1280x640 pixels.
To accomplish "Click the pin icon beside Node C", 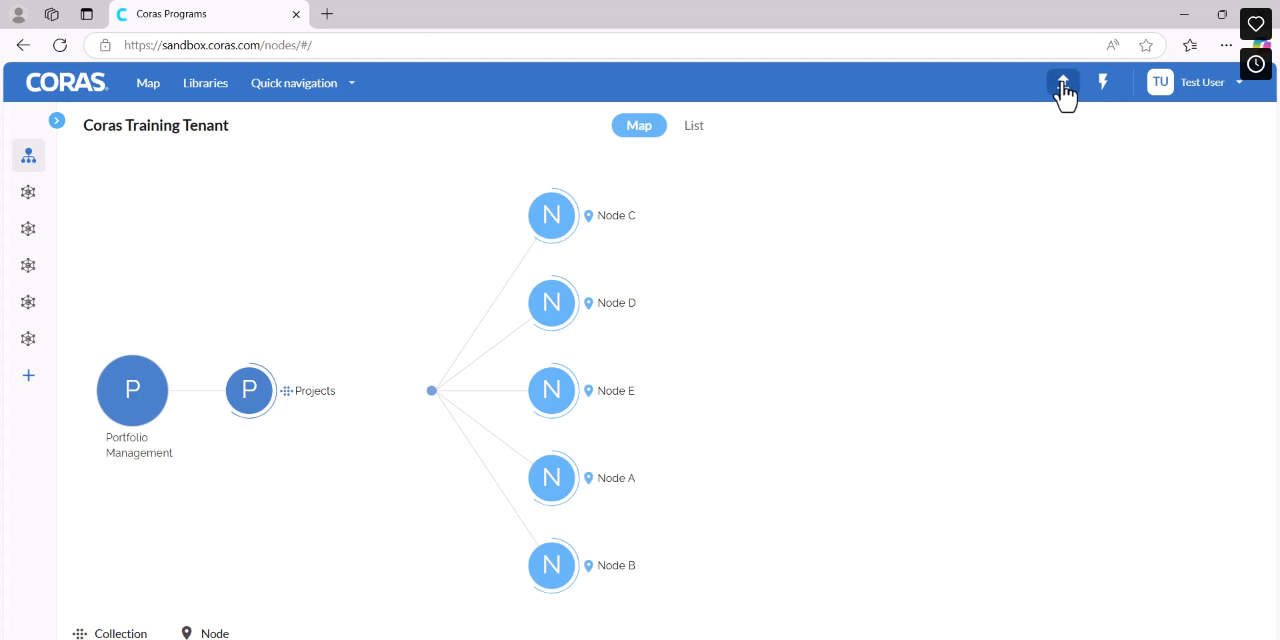I will (x=589, y=216).
